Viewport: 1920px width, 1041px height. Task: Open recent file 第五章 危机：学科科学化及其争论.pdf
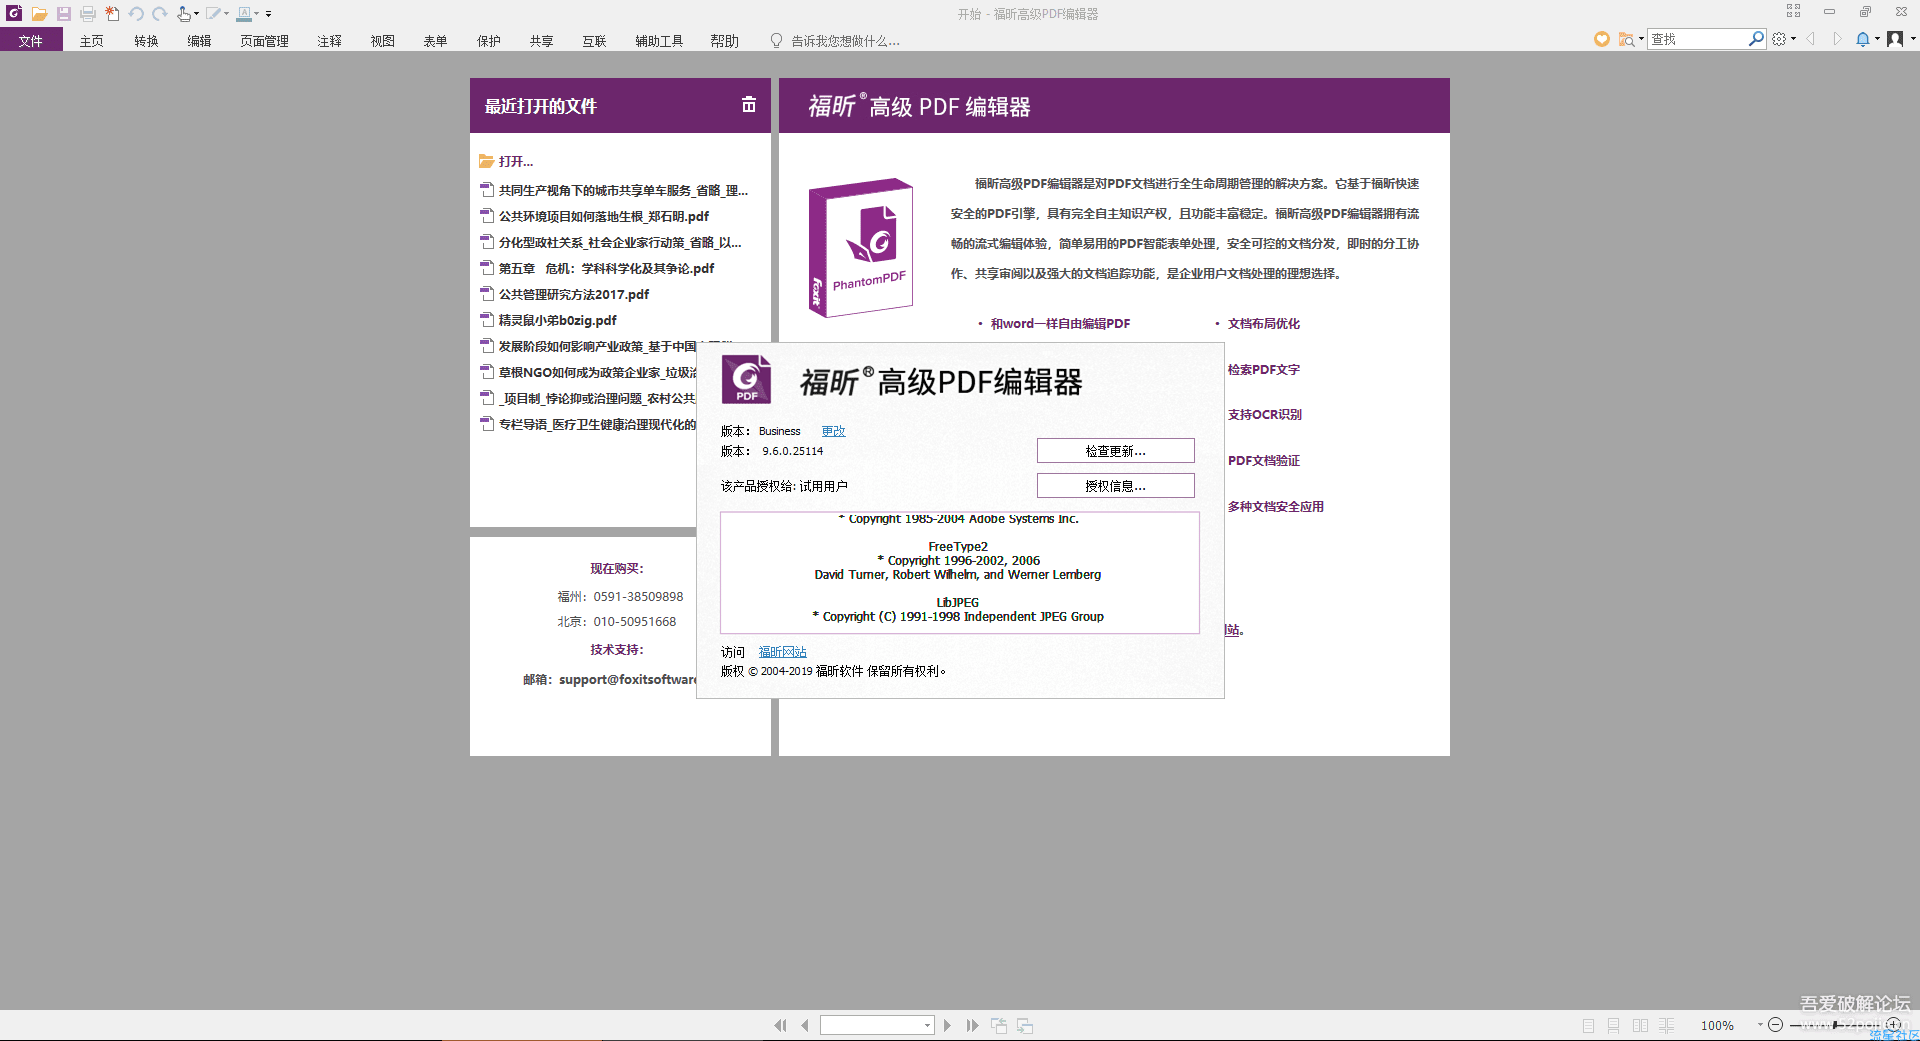click(x=606, y=268)
